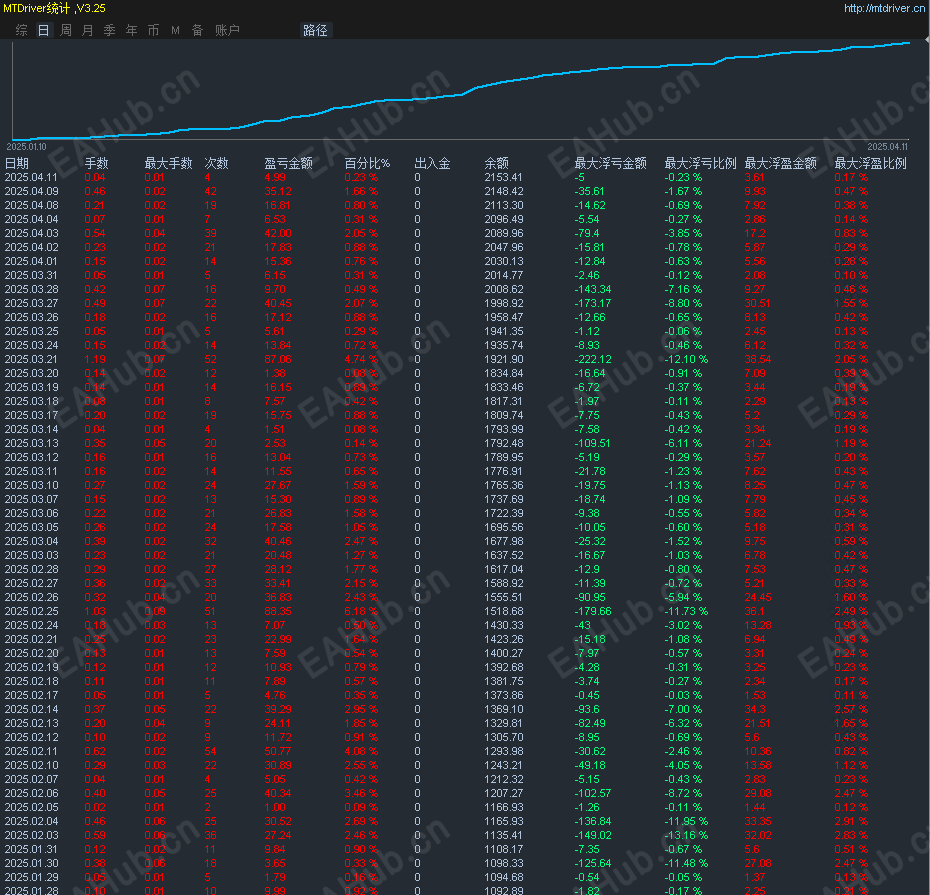Click the 路径 path button
The width and height of the screenshot is (930, 895).
[x=315, y=30]
